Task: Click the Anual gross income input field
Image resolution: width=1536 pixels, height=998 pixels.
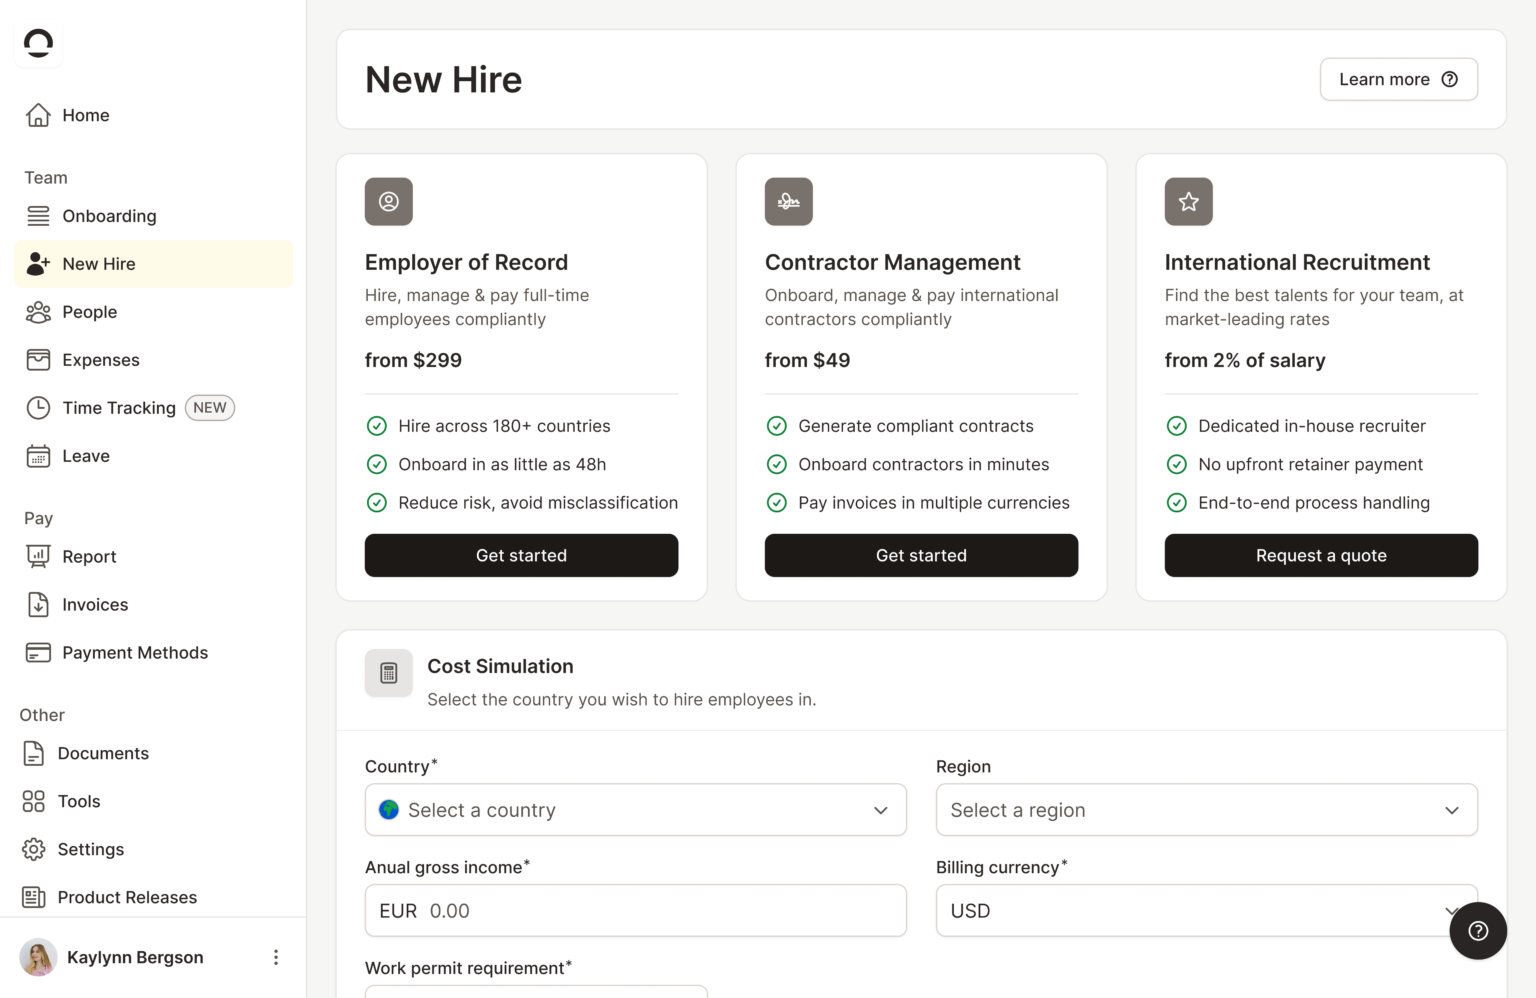Action: (635, 911)
